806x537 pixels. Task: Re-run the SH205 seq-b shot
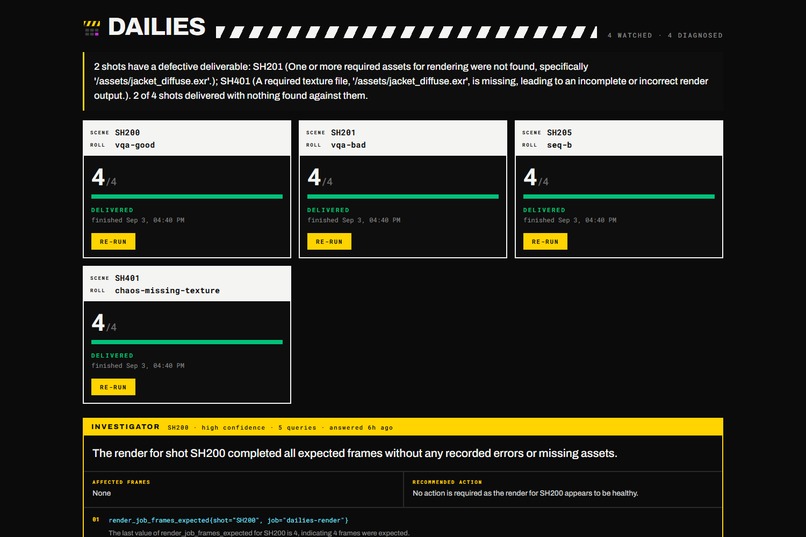point(545,242)
